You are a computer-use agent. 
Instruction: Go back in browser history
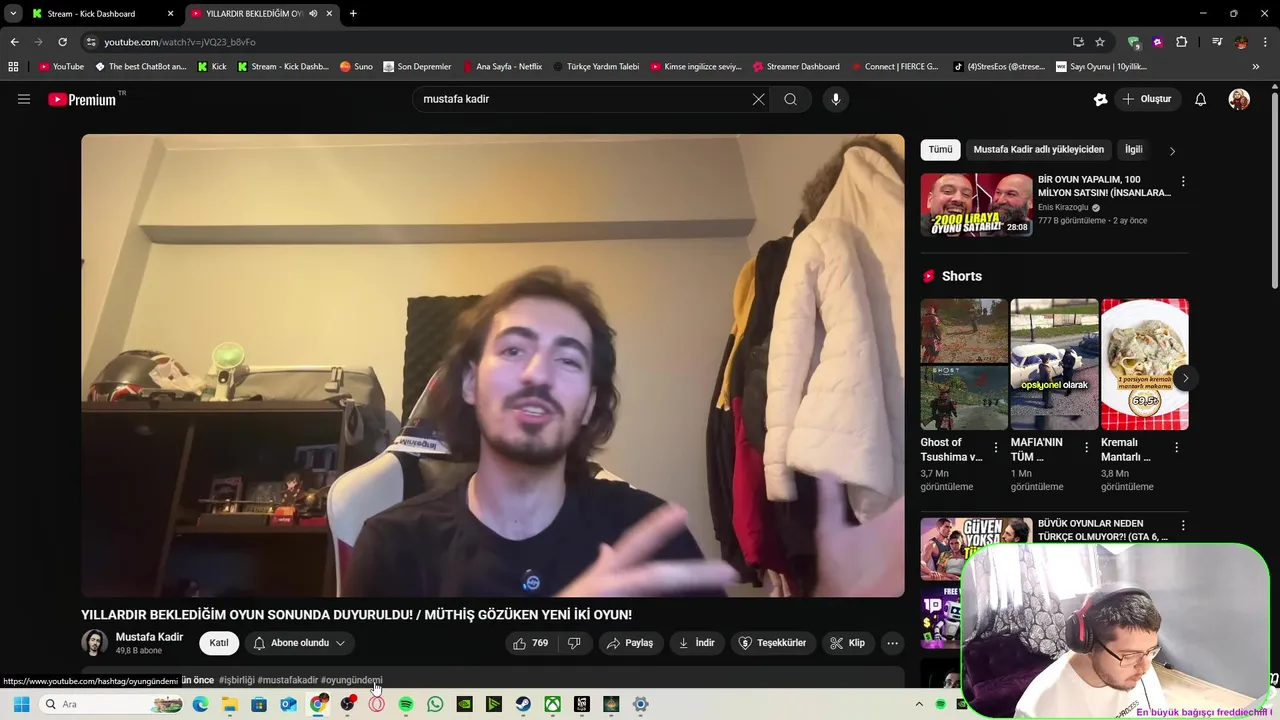14,42
